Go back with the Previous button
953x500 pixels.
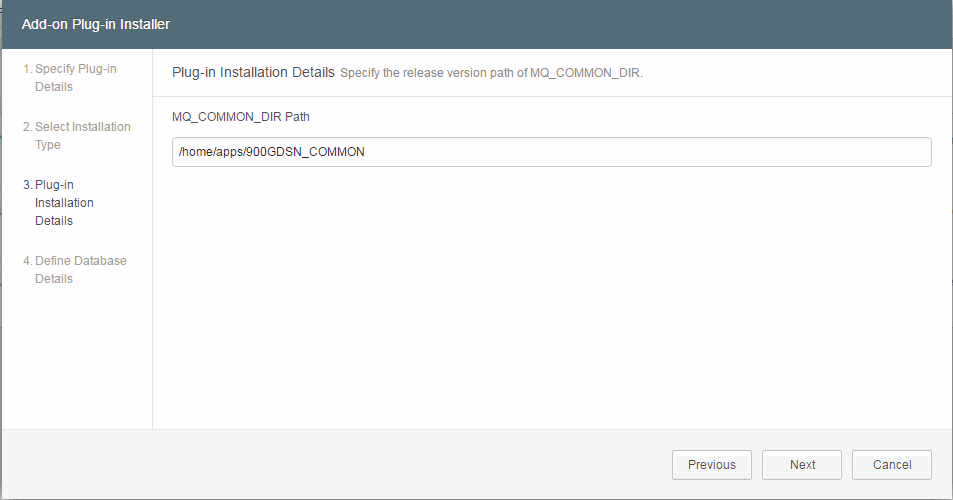coord(712,465)
